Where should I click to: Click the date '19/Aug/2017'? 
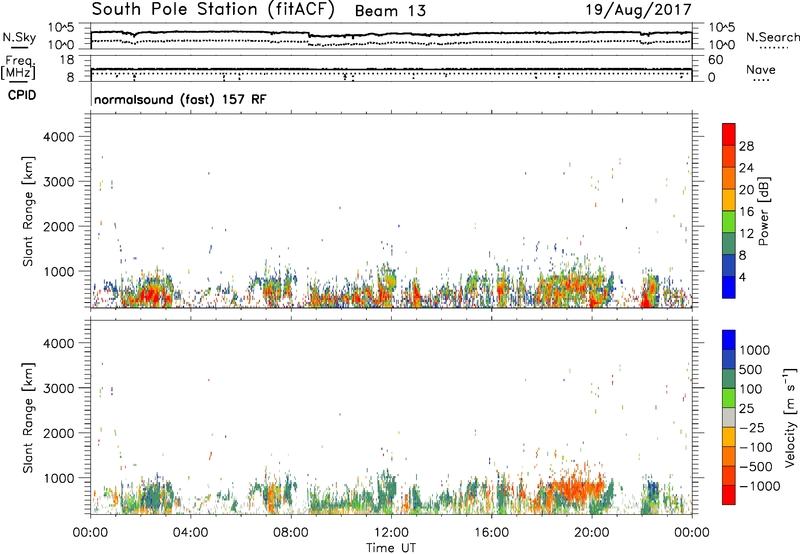[638, 10]
